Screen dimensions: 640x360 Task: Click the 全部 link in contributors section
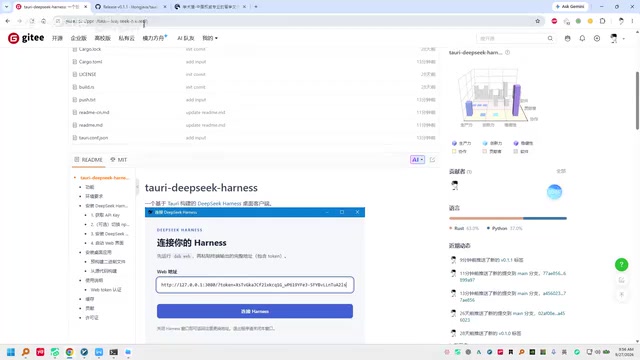pyautogui.click(x=561, y=171)
